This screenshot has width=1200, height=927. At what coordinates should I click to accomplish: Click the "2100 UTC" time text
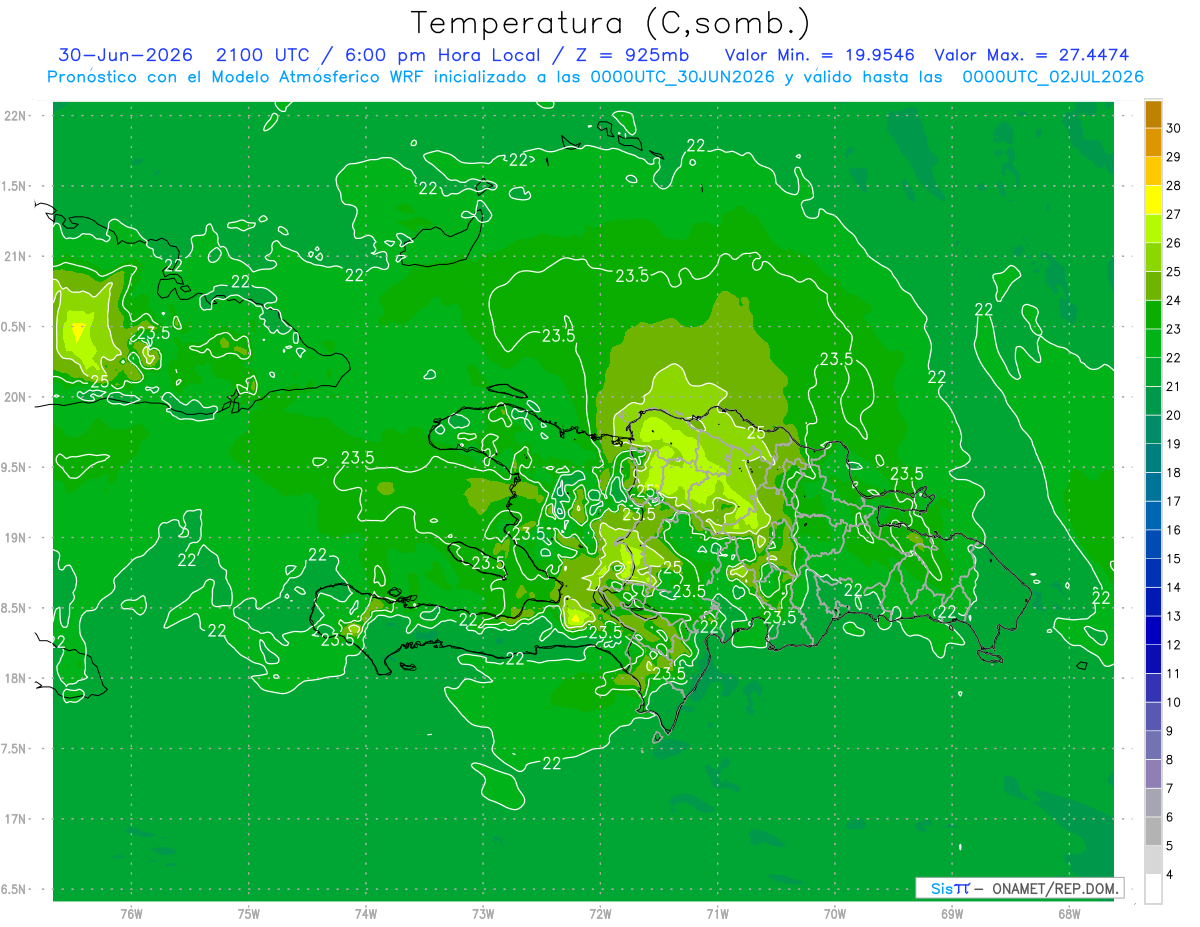263,55
